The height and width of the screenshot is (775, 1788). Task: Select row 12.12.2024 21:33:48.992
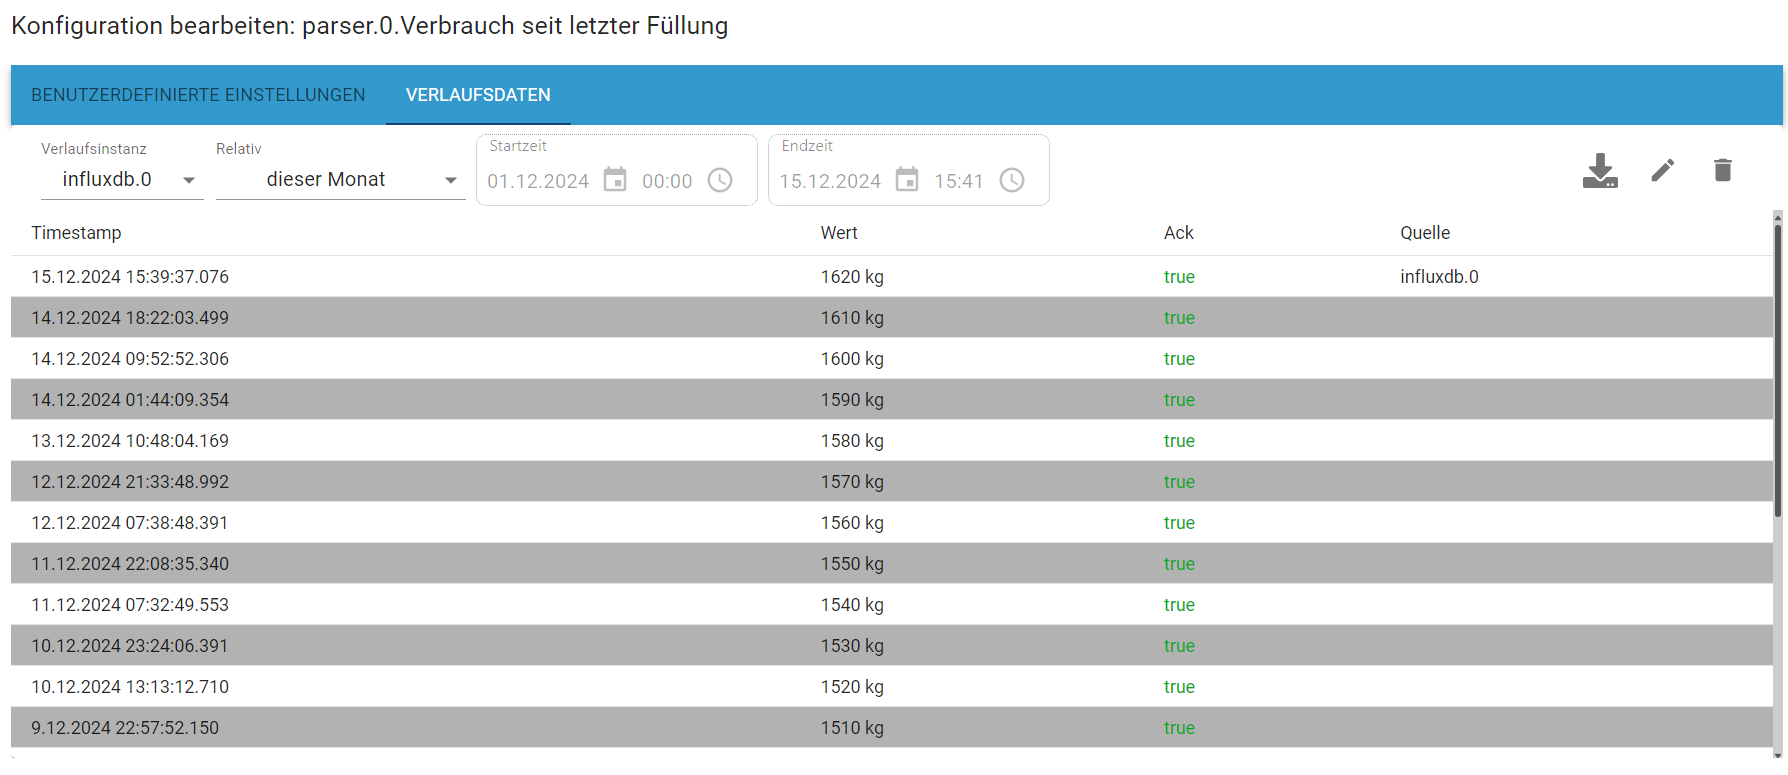892,482
